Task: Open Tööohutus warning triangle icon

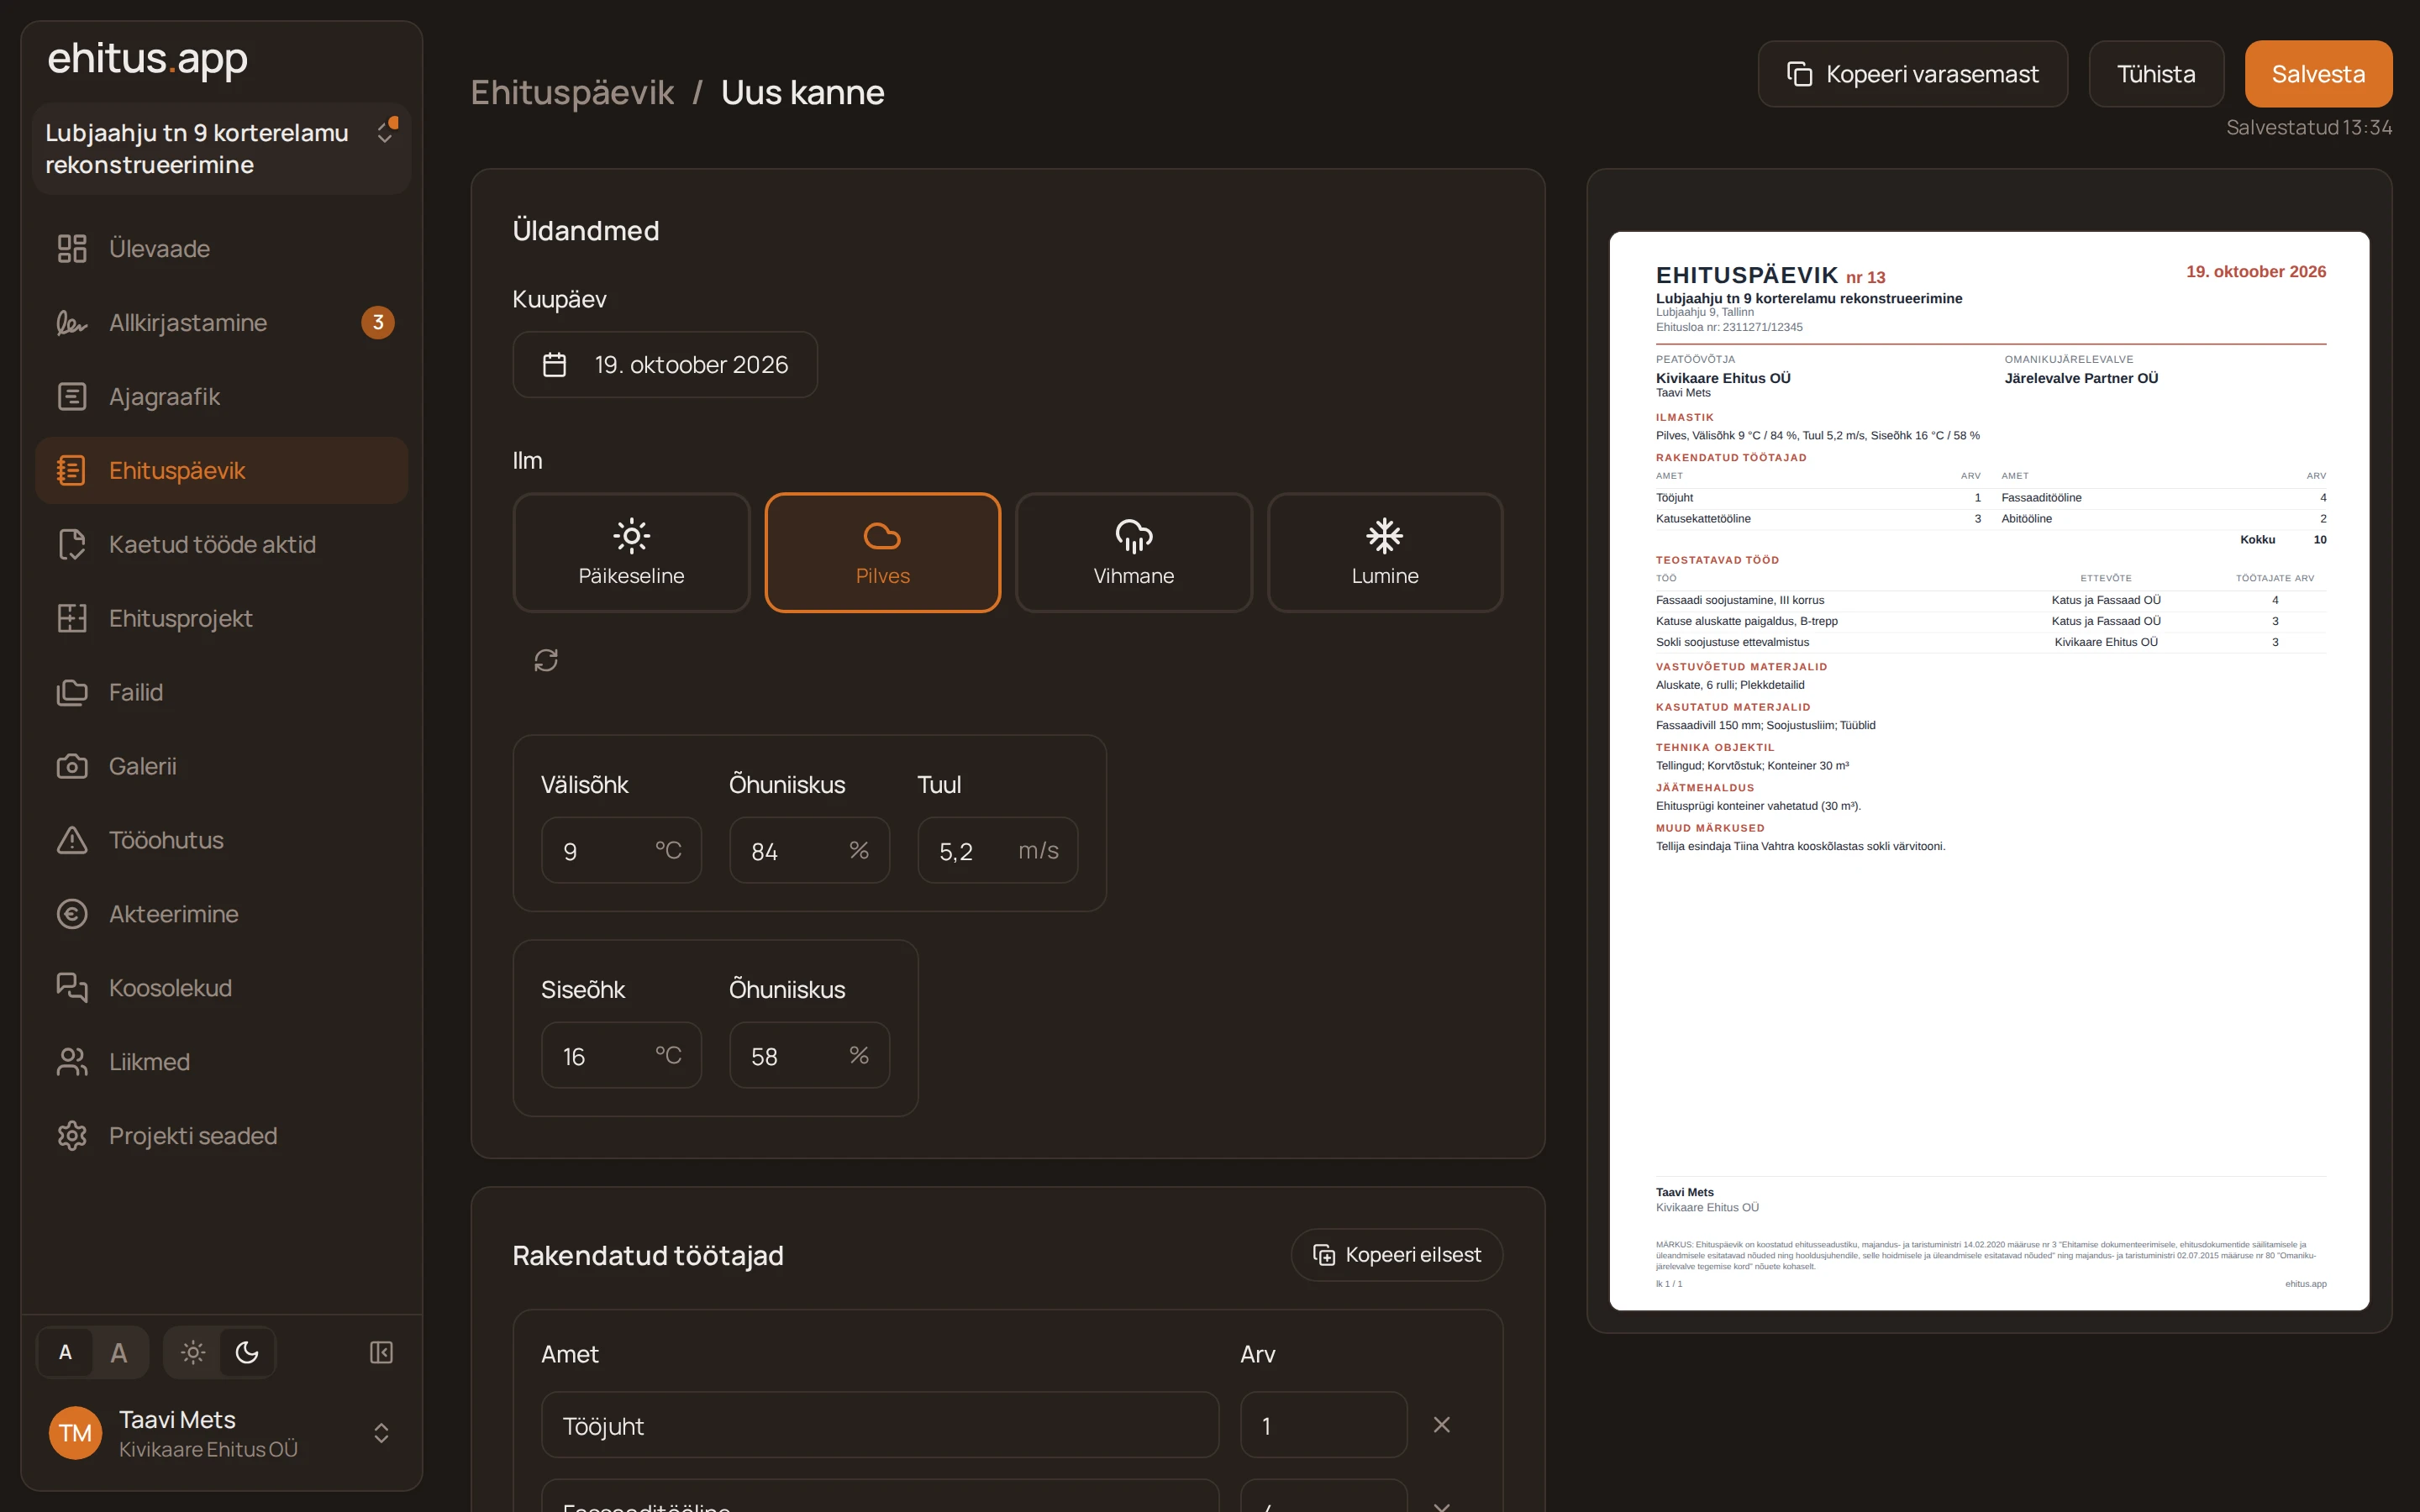Action: coord(72,840)
